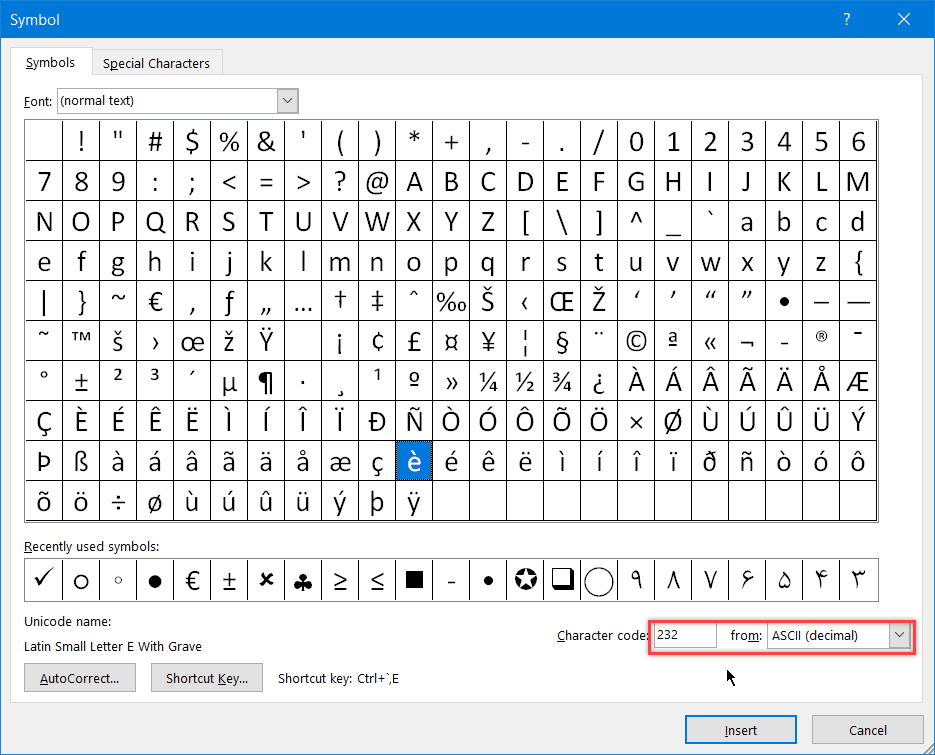Close the Symbol dialog window

[x=904, y=19]
